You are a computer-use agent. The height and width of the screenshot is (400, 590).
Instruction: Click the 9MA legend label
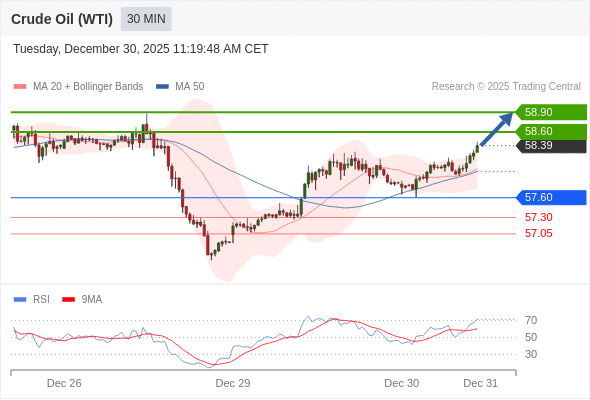92,300
